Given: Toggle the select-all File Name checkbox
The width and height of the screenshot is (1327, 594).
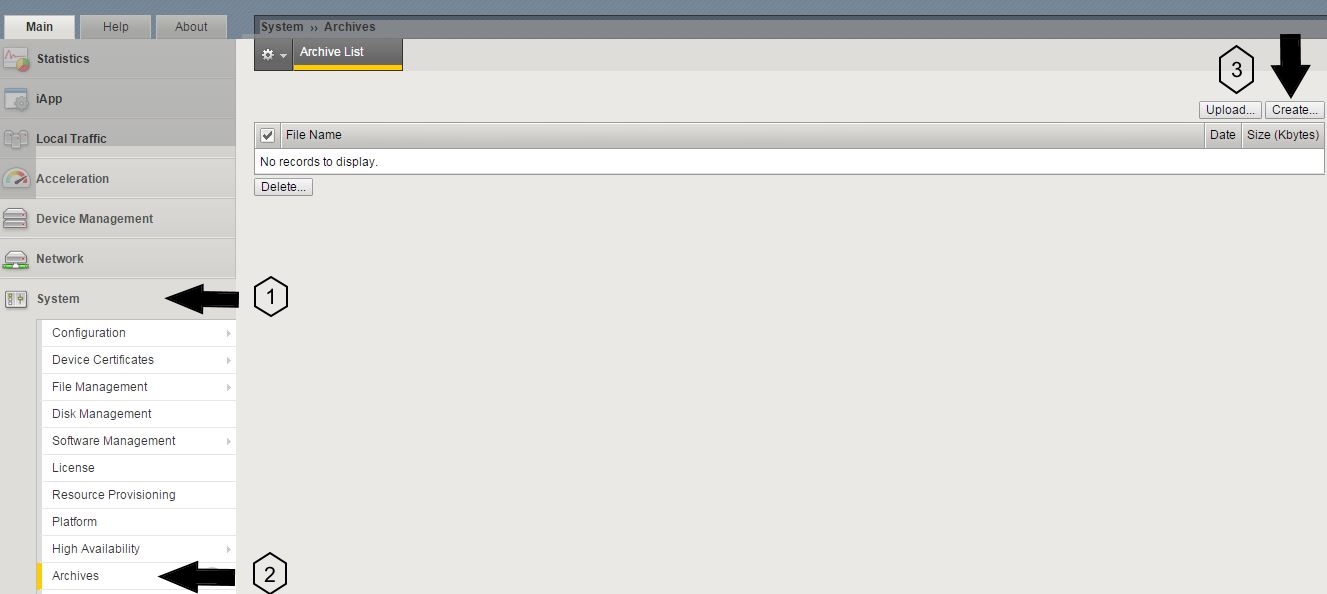Looking at the screenshot, I should tap(267, 135).
